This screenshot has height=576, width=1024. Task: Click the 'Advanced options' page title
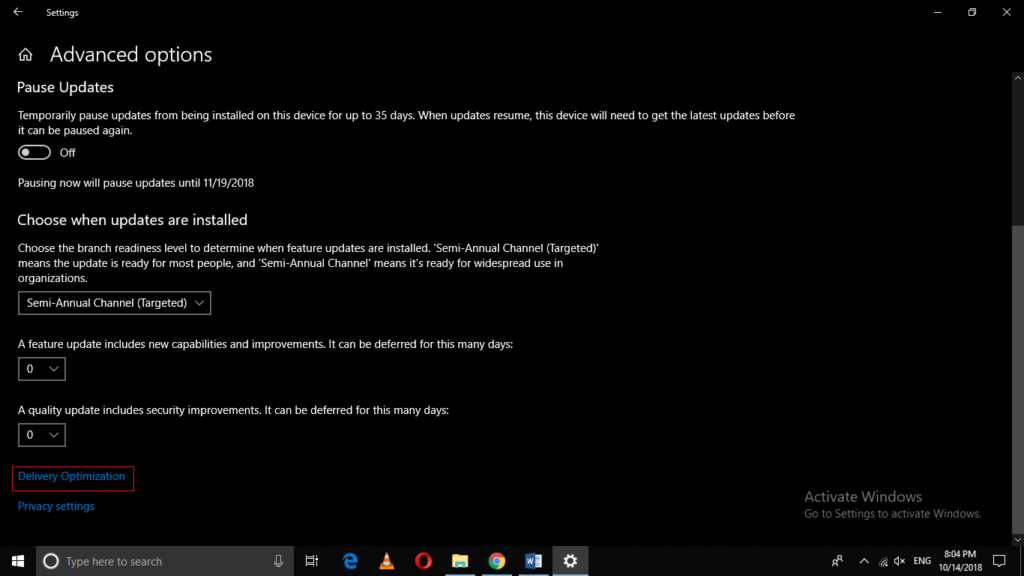click(x=131, y=55)
